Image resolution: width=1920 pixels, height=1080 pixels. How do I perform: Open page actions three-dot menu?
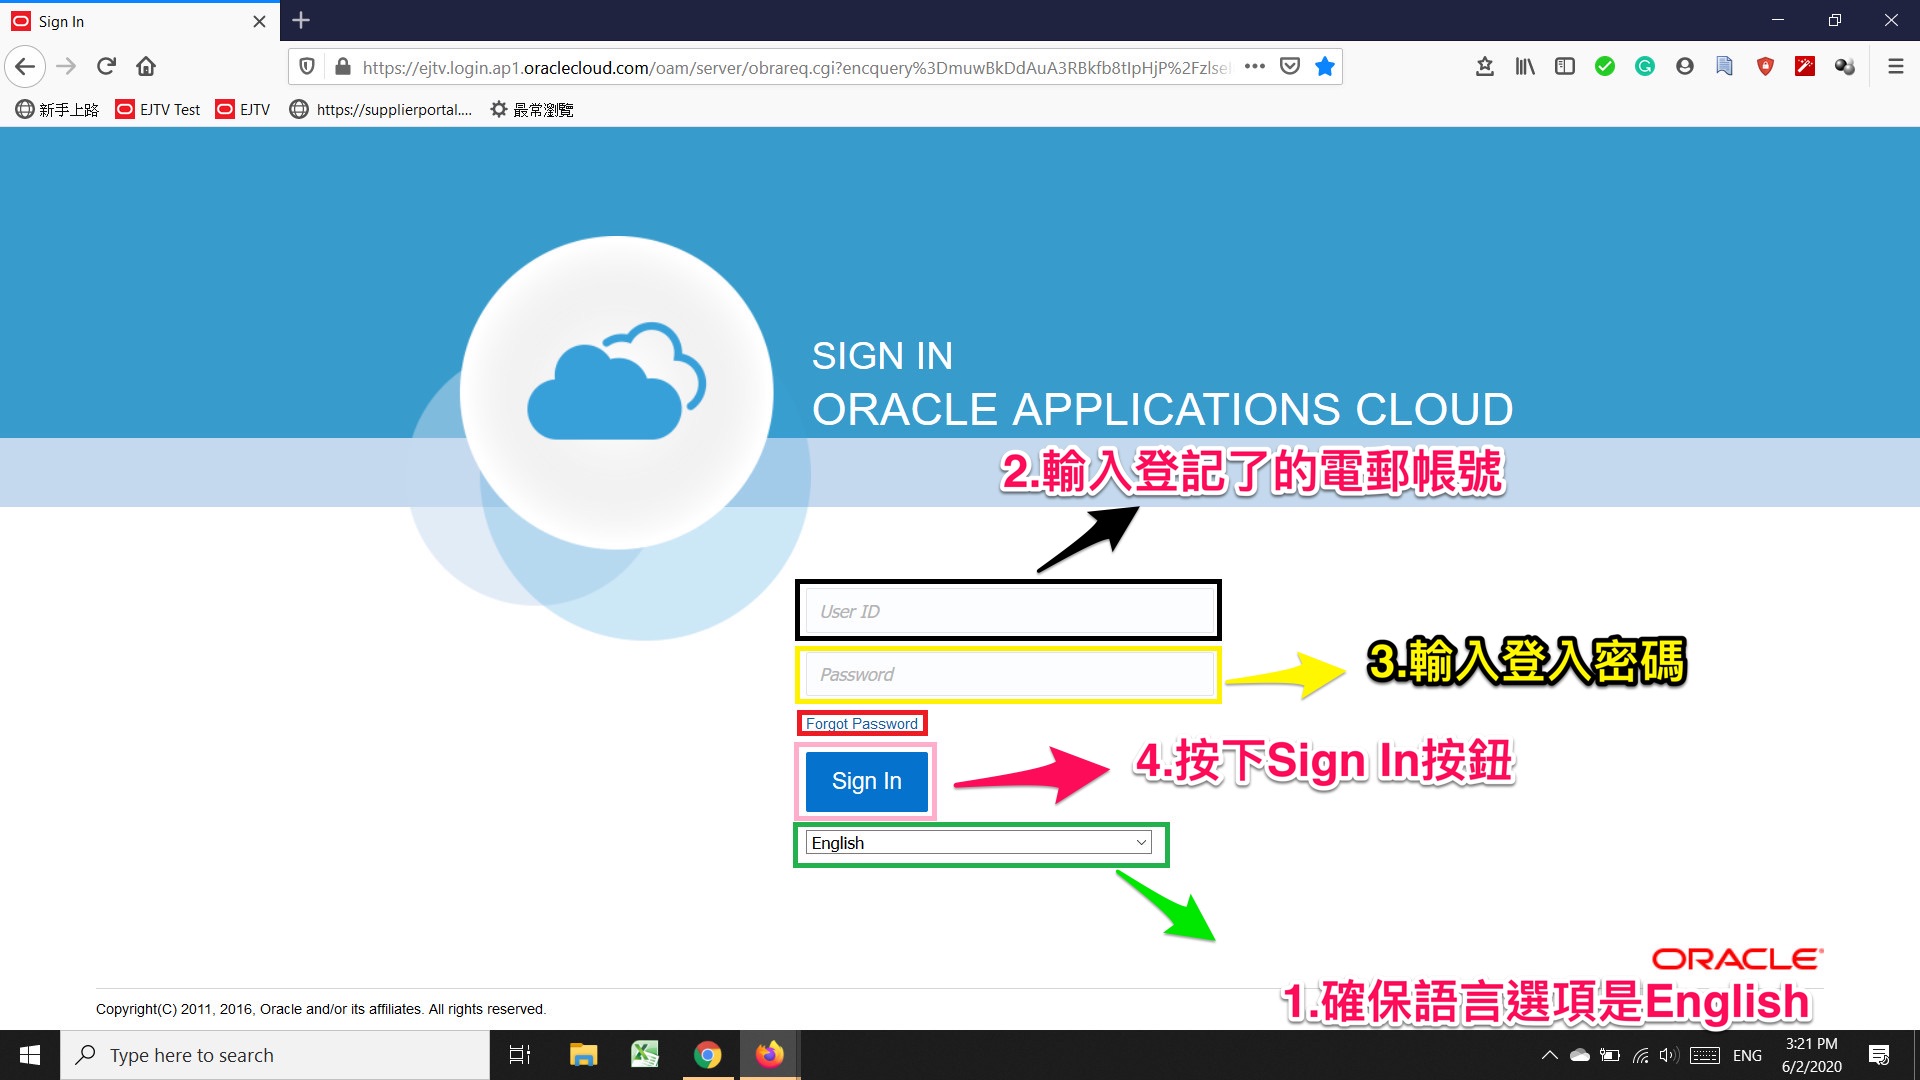click(x=1255, y=67)
